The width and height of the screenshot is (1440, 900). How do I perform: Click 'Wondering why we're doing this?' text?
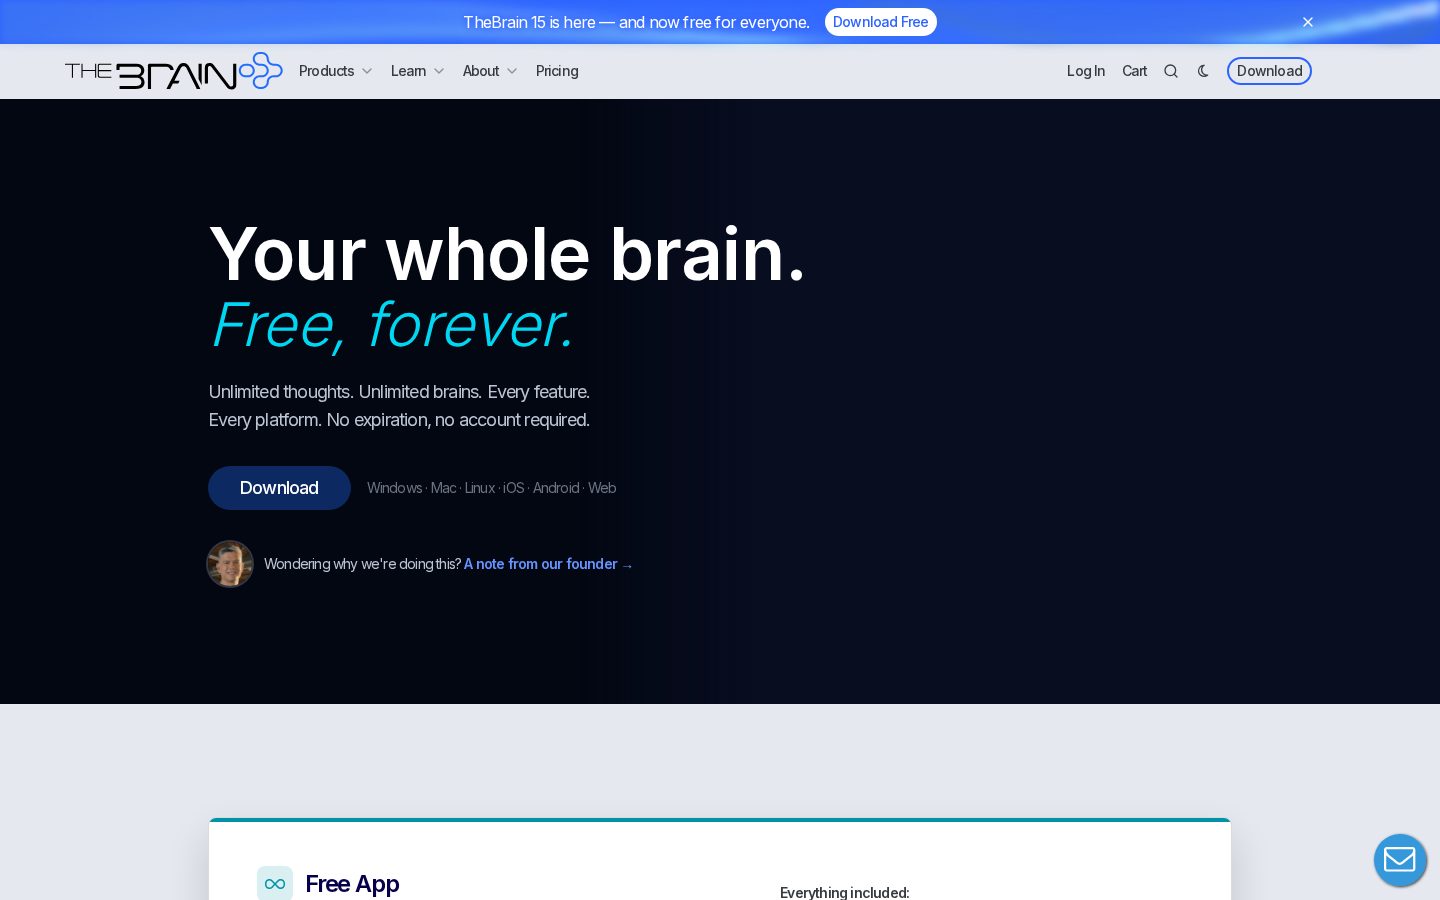click(362, 564)
